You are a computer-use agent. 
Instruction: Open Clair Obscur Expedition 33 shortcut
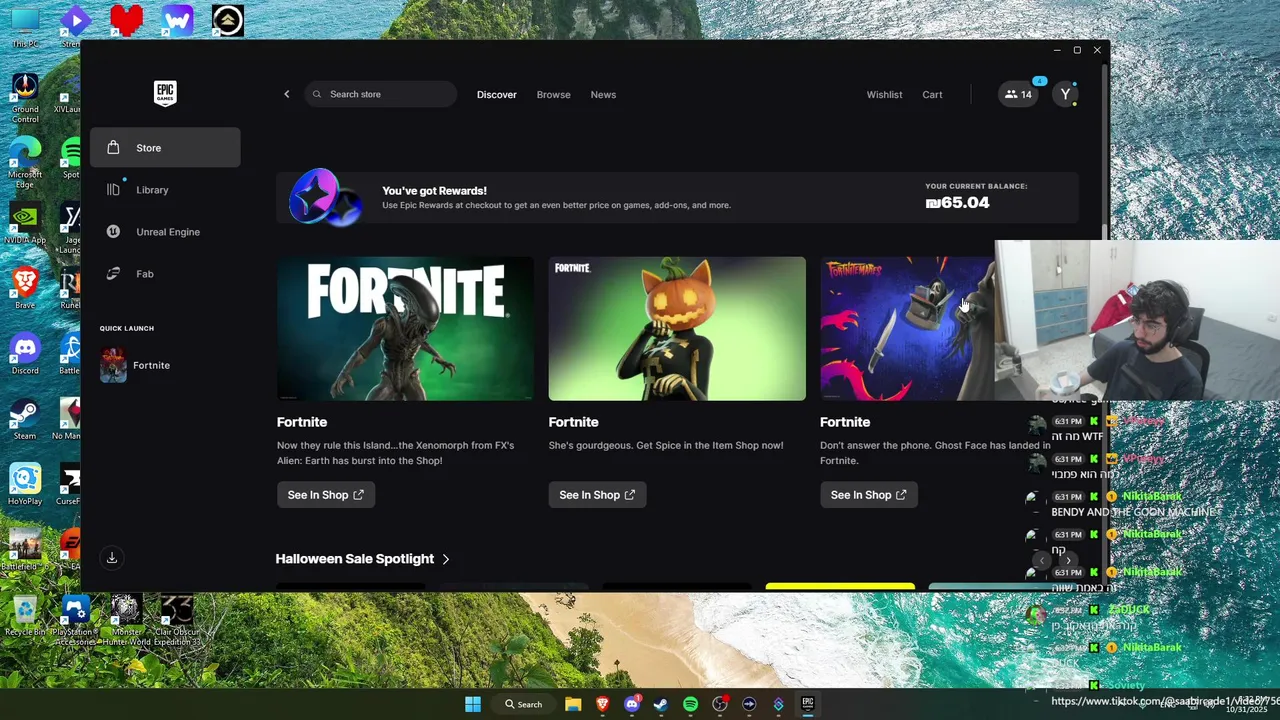177,620
